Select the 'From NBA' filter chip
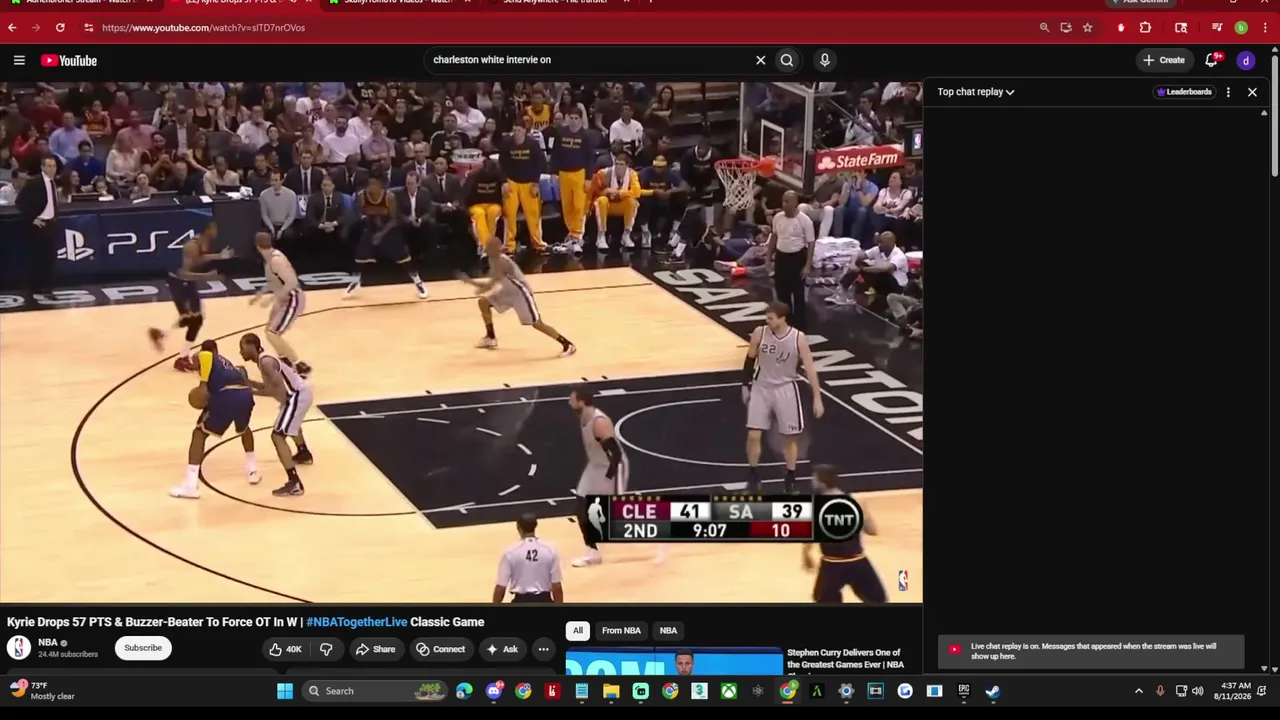Image resolution: width=1280 pixels, height=720 pixels. tap(621, 631)
